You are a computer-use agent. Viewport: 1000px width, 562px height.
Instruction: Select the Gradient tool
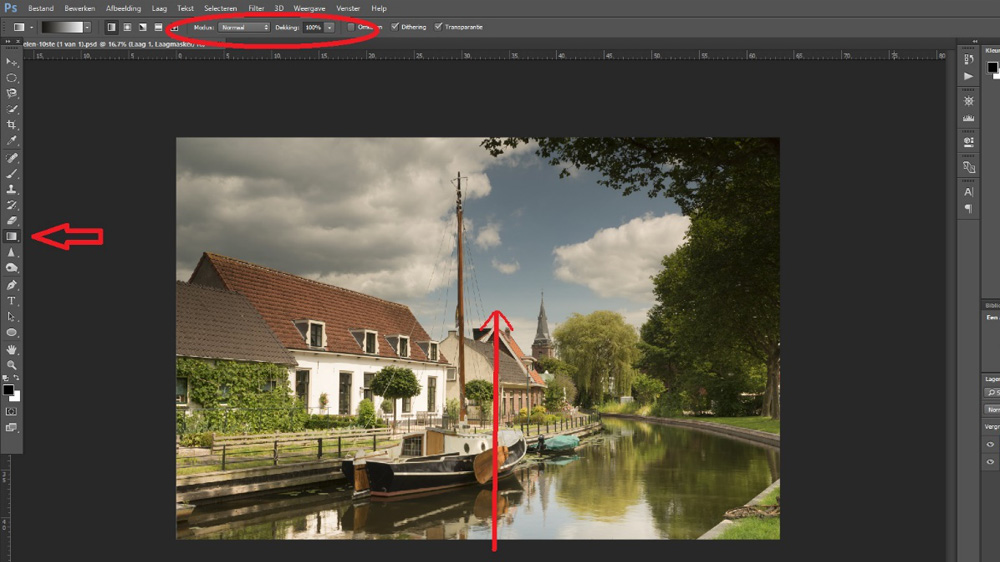(11, 236)
